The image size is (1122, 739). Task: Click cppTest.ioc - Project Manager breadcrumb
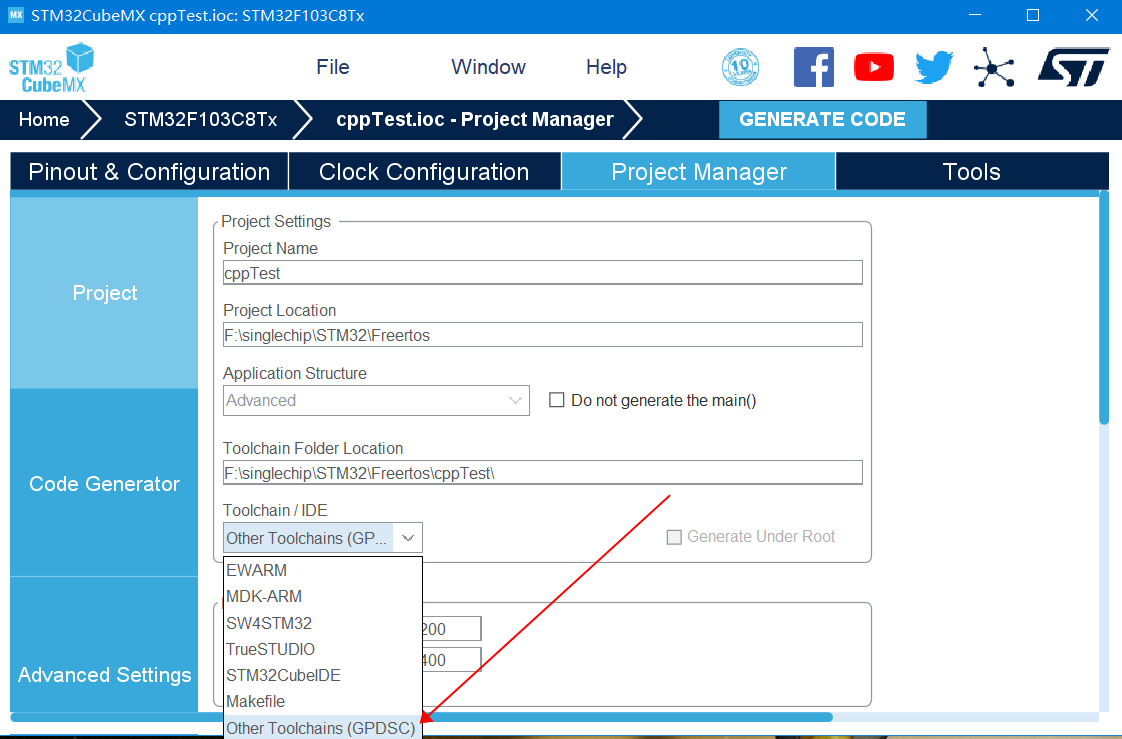coord(474,119)
